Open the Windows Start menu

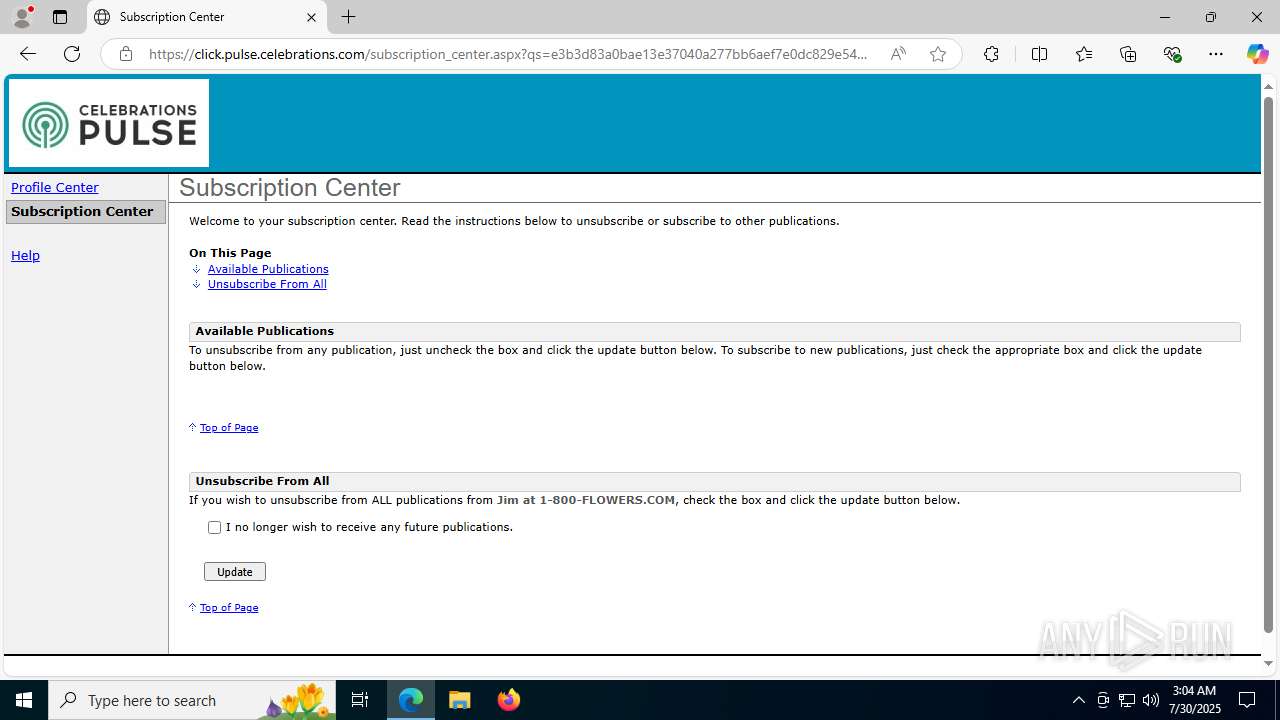24,700
